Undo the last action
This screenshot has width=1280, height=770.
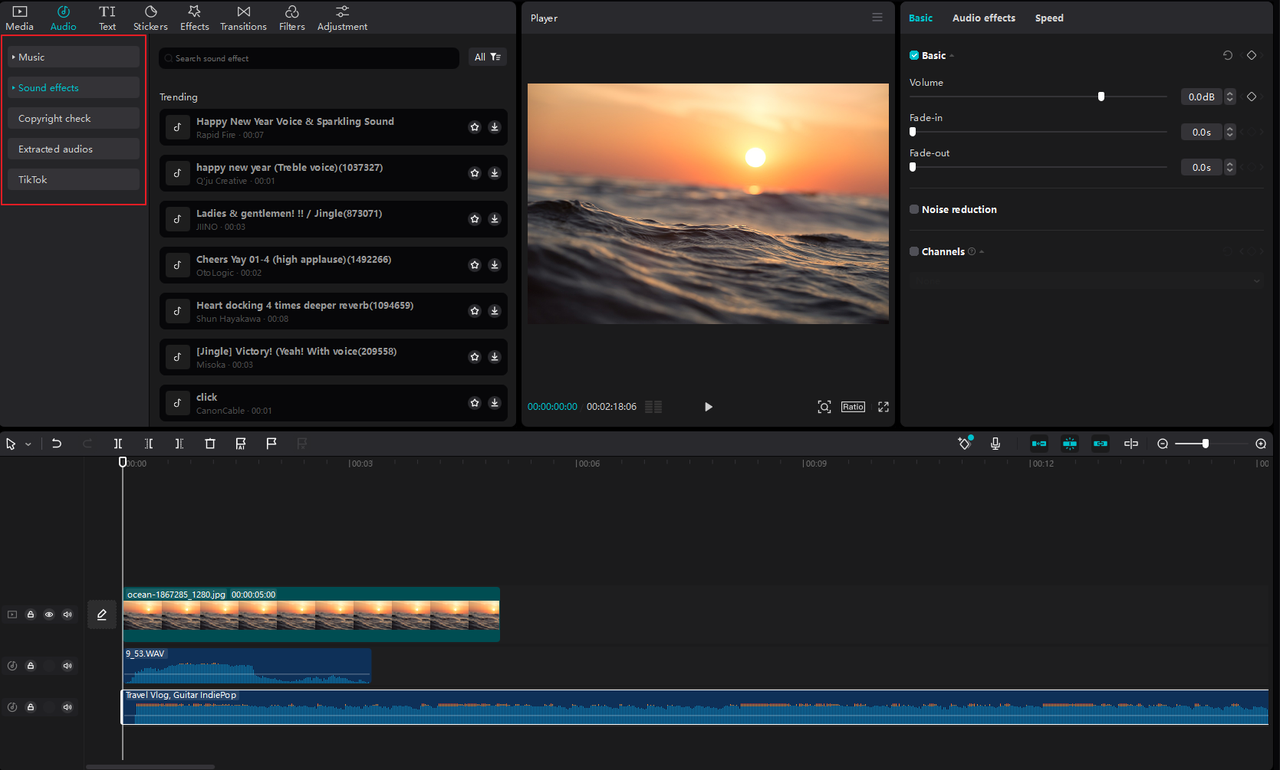(57, 443)
